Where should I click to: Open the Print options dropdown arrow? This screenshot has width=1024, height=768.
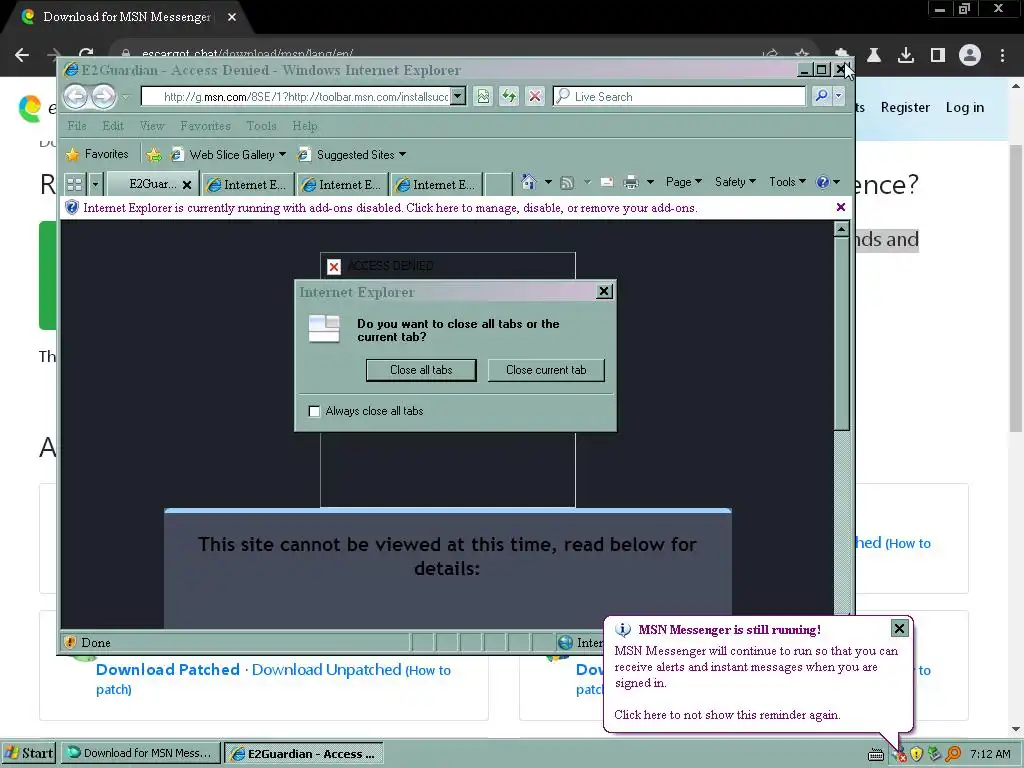(650, 182)
